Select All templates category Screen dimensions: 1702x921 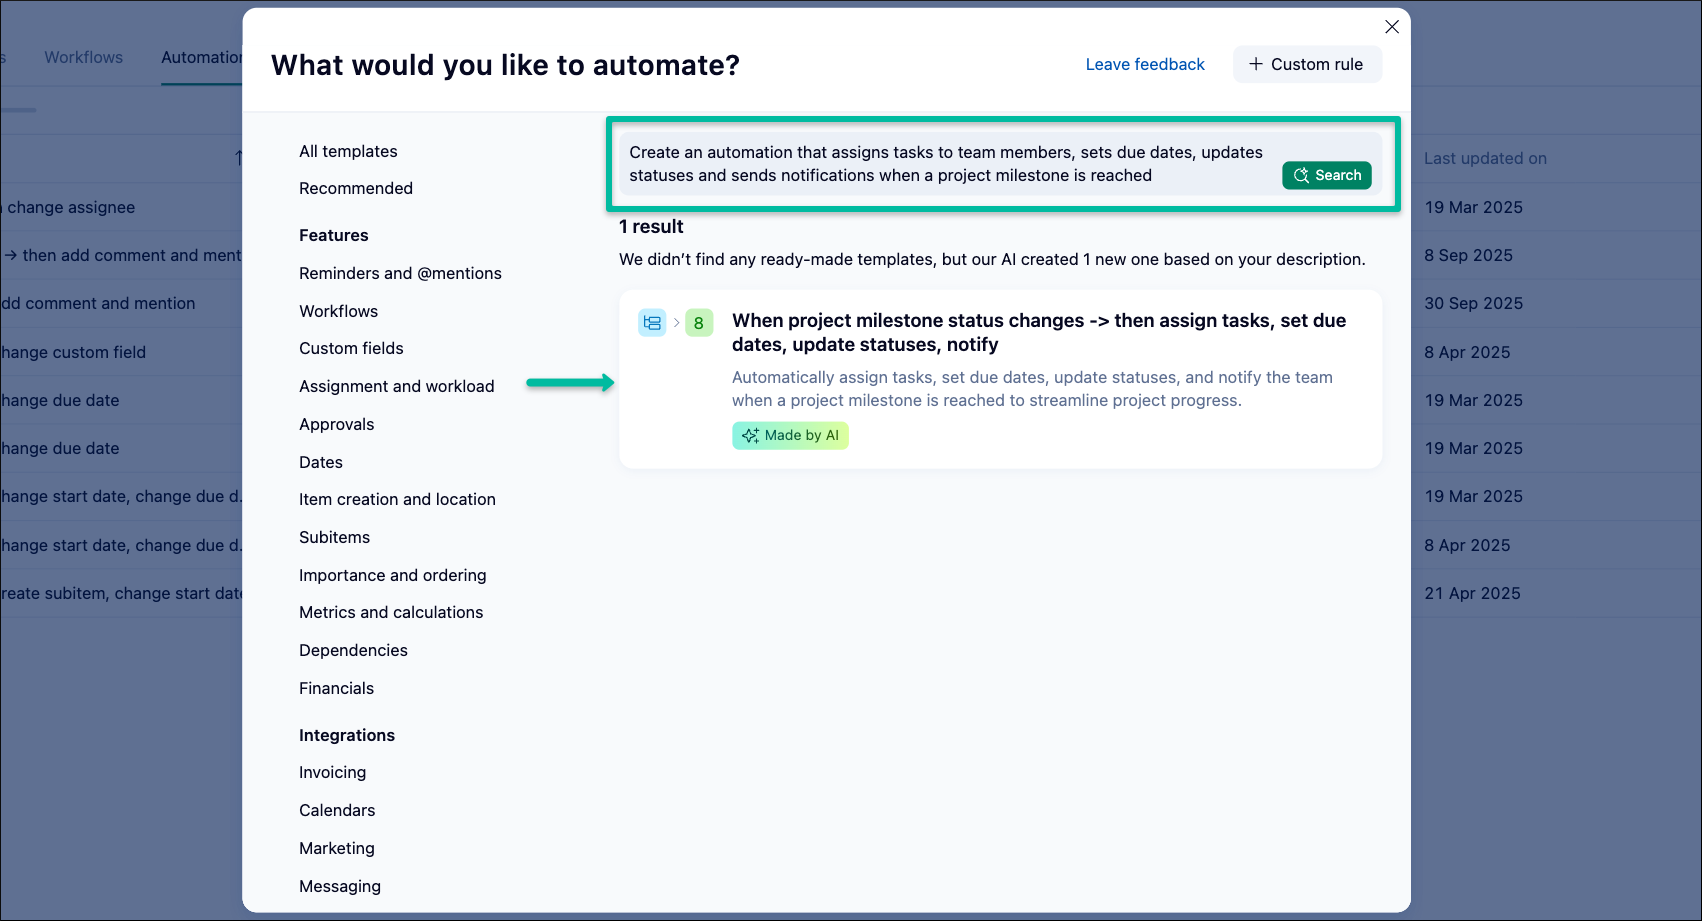click(x=348, y=152)
